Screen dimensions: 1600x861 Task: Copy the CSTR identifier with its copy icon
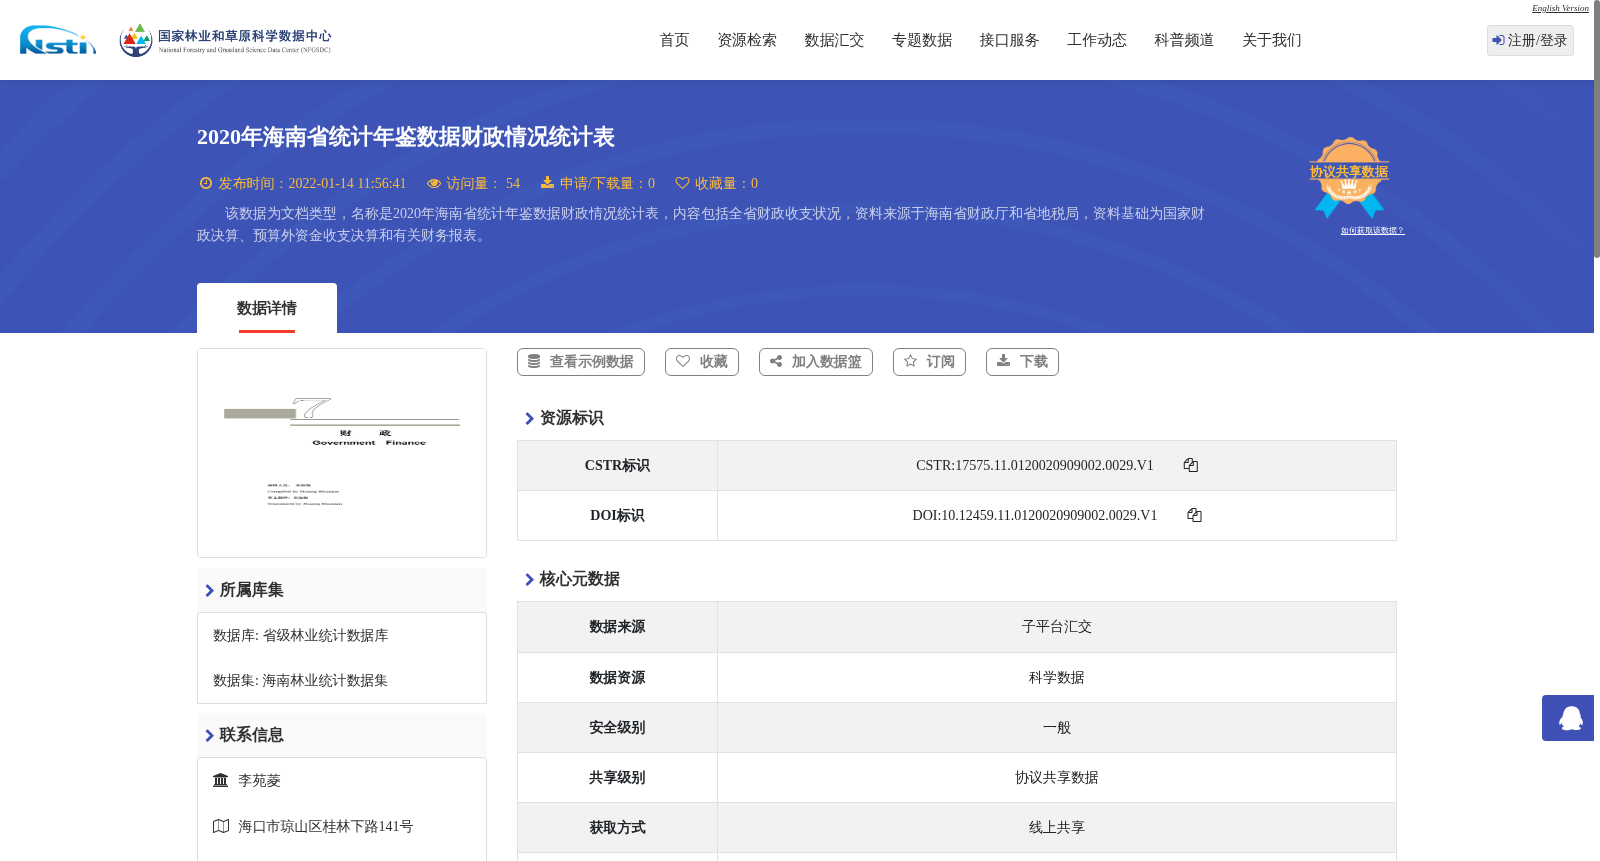[1190, 465]
